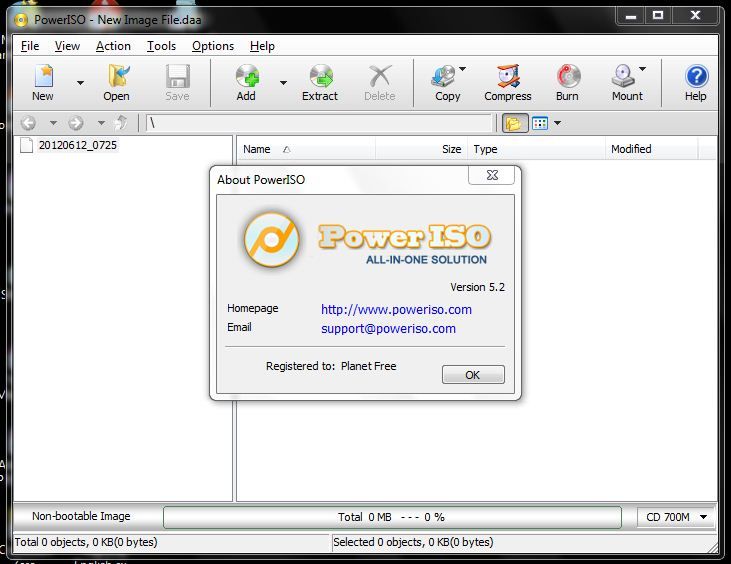
Task: Select the 20120612_0725 tree item
Action: pos(77,145)
